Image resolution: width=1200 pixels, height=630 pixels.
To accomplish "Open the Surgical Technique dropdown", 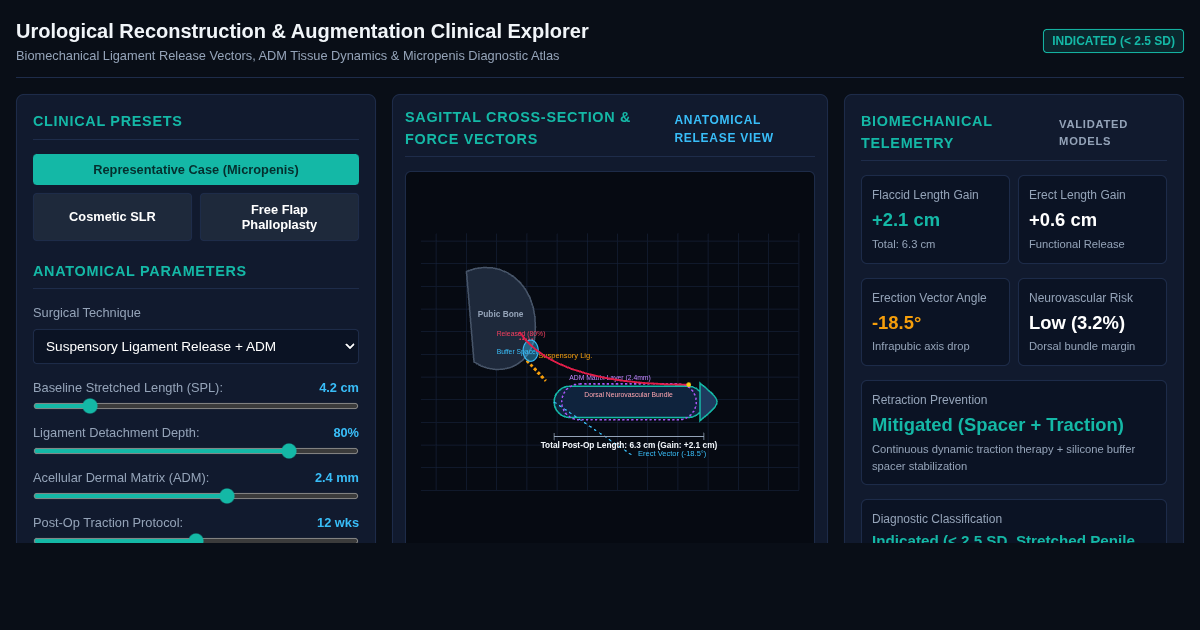I will (196, 347).
